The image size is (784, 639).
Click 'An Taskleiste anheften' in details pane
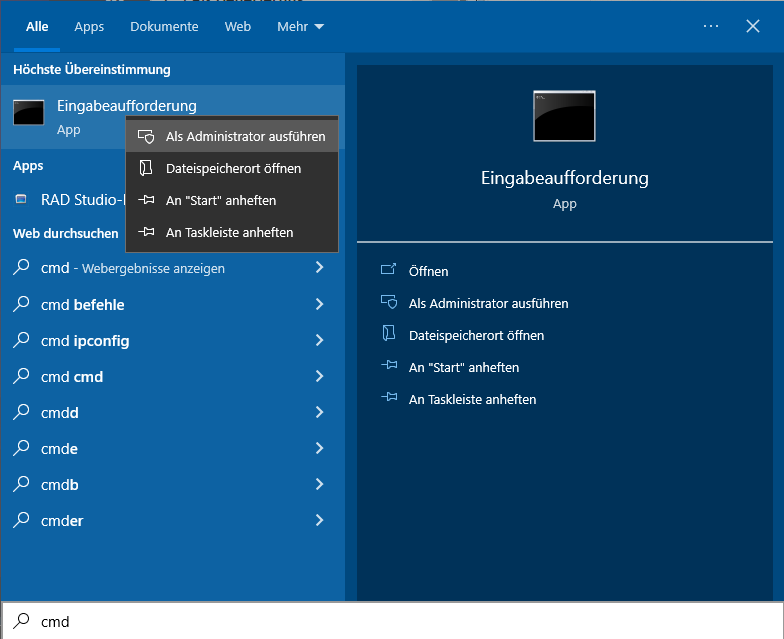coord(472,399)
